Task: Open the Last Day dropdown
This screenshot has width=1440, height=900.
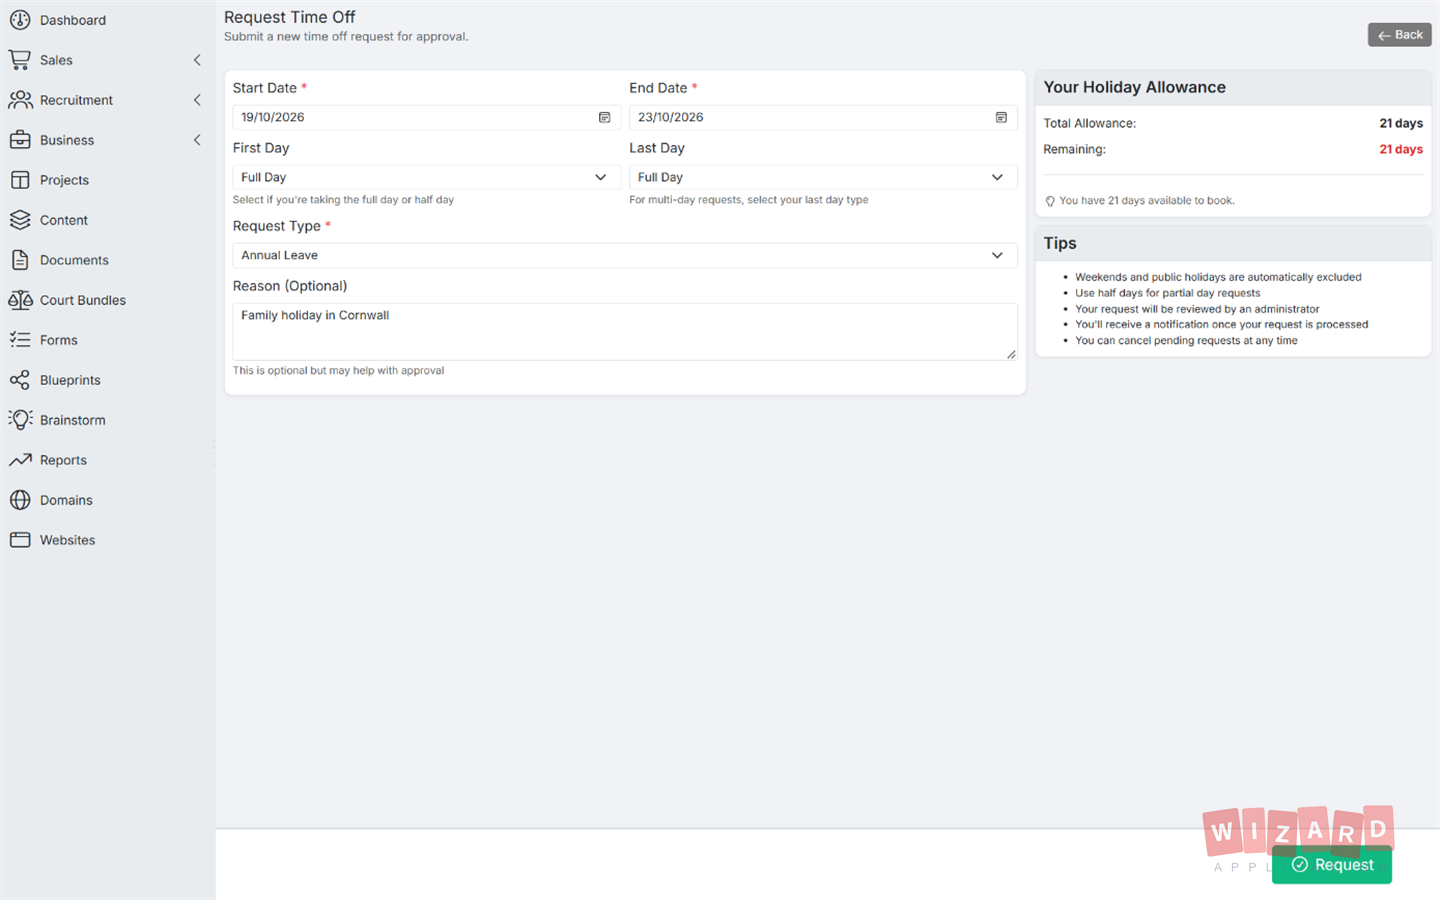Action: pyautogui.click(x=823, y=177)
